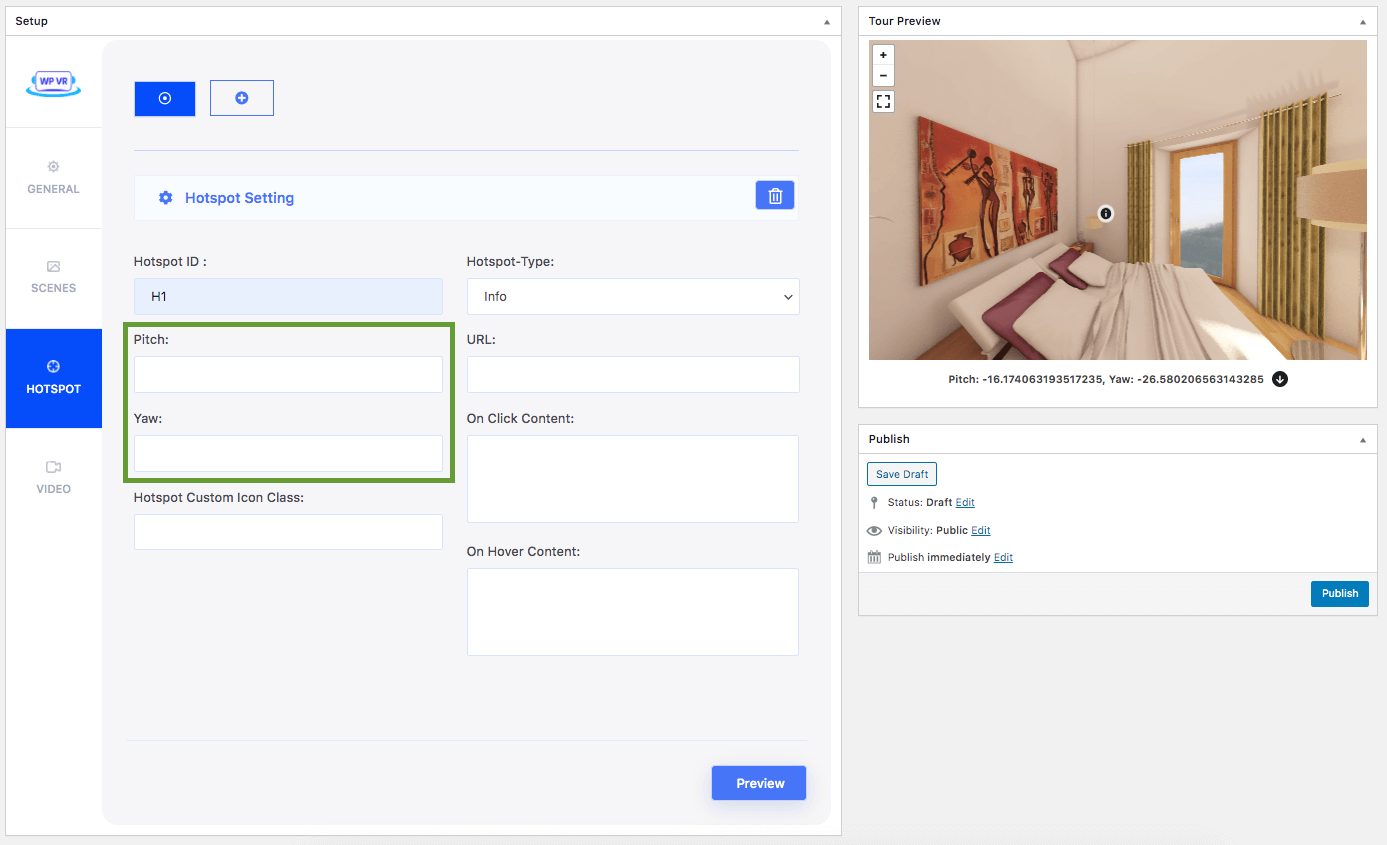Click the Hotspot Setting heading
Screen dimensions: 1387x845
pyautogui.click(x=239, y=198)
